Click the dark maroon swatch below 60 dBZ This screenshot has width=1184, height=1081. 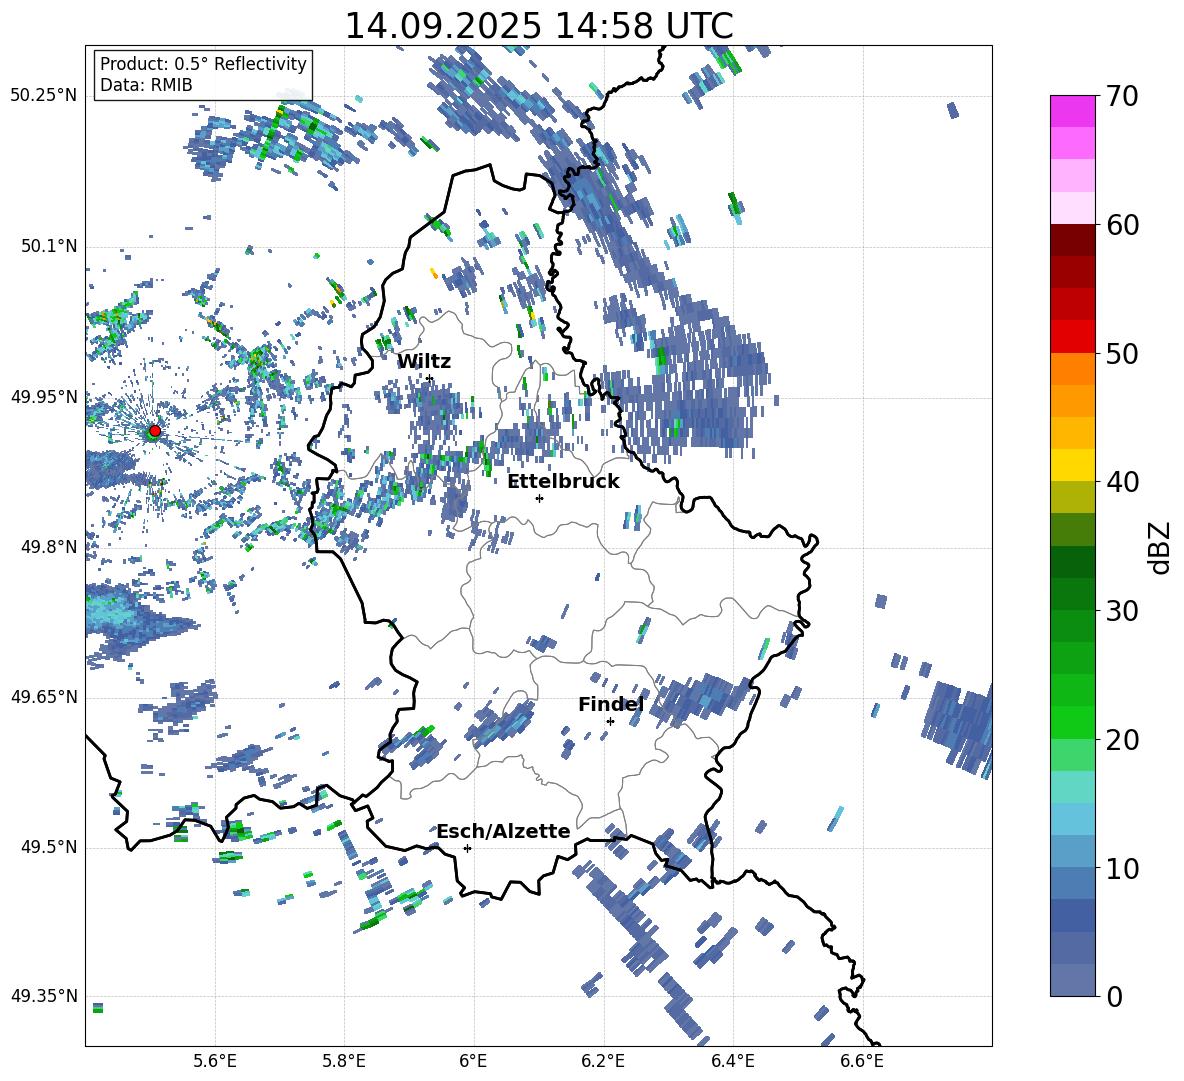click(1073, 240)
